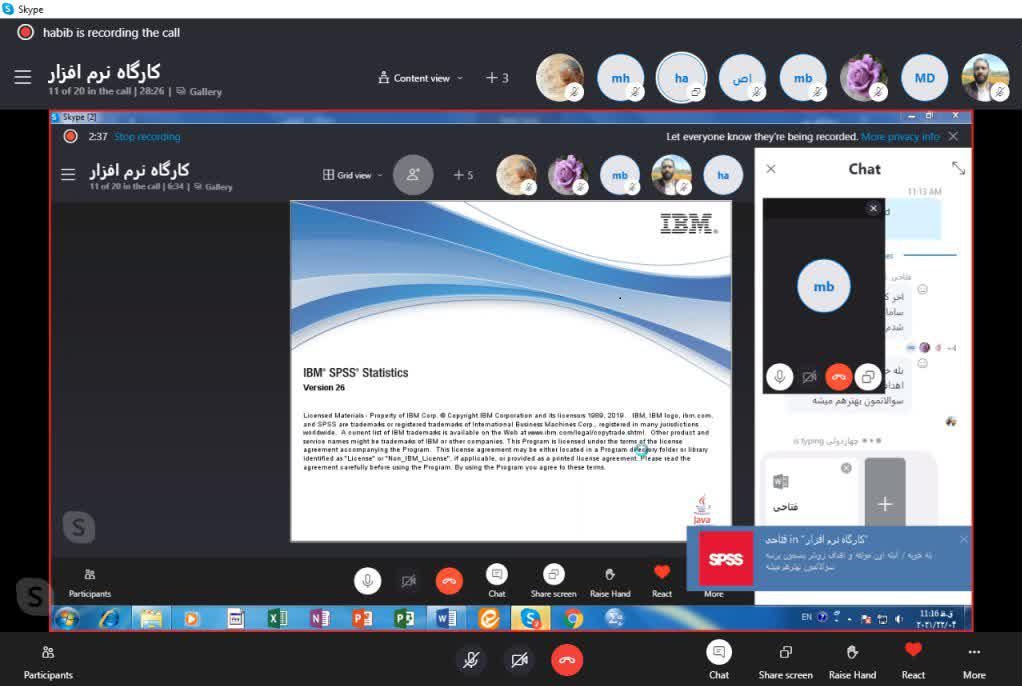Click the volume icon in shared system tray

899,619
